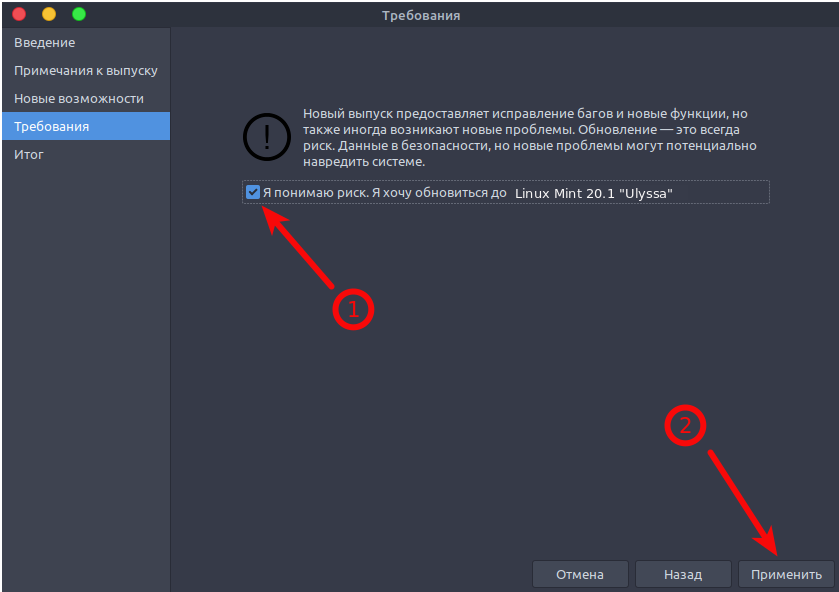Click the upgrade warning message text
Image resolution: width=839 pixels, height=592 pixels.
click(x=530, y=138)
